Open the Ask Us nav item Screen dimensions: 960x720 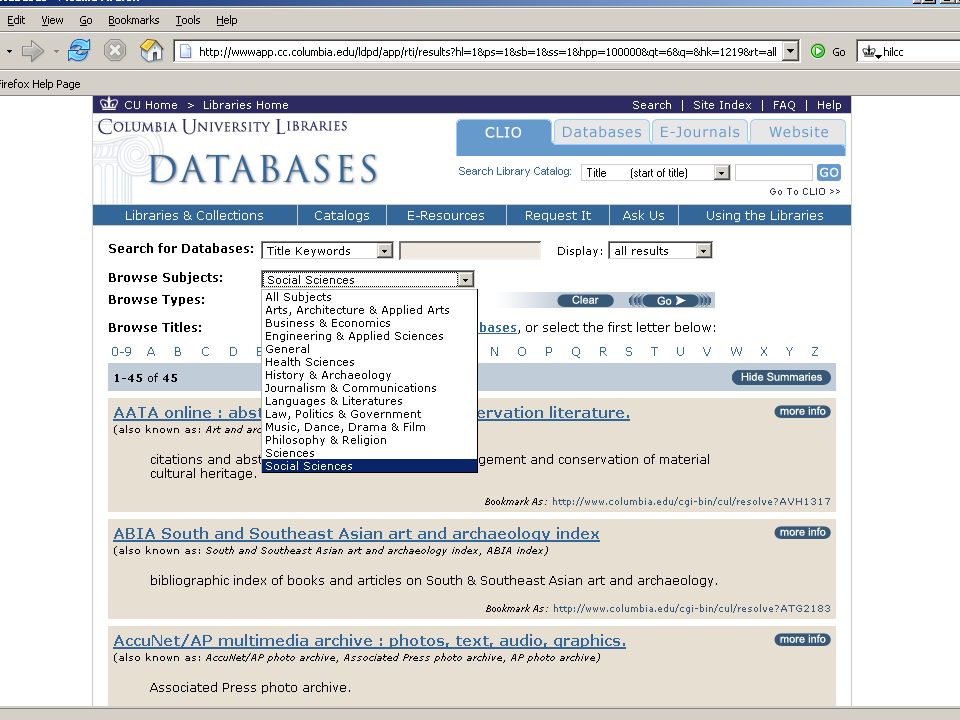[x=643, y=216]
